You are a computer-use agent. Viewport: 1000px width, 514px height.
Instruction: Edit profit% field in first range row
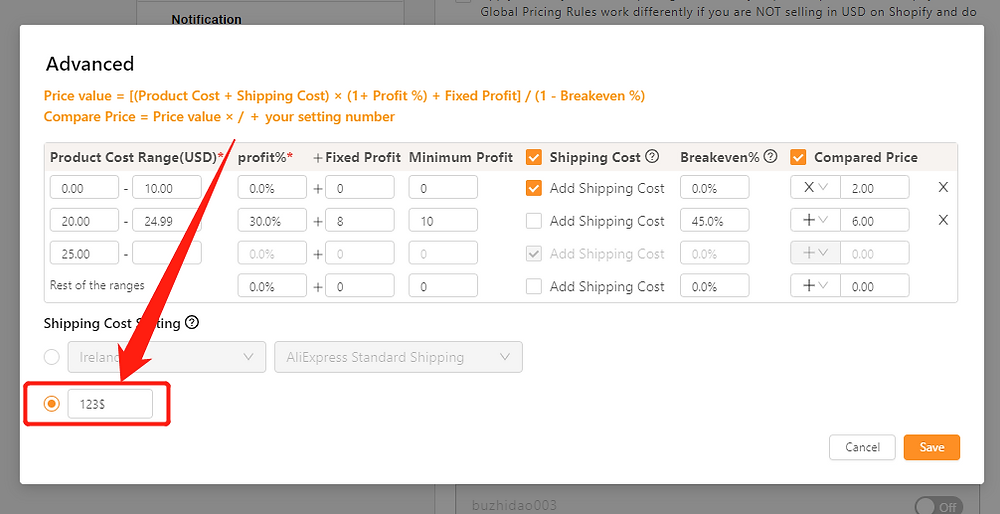point(272,187)
